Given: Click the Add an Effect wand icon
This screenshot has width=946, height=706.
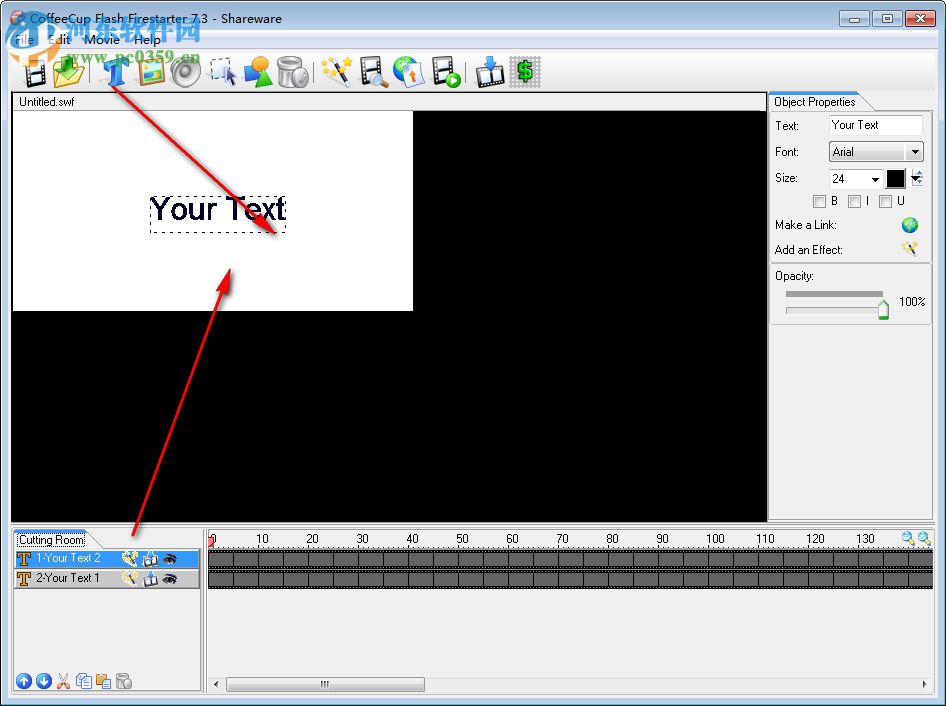Looking at the screenshot, I should tap(910, 249).
